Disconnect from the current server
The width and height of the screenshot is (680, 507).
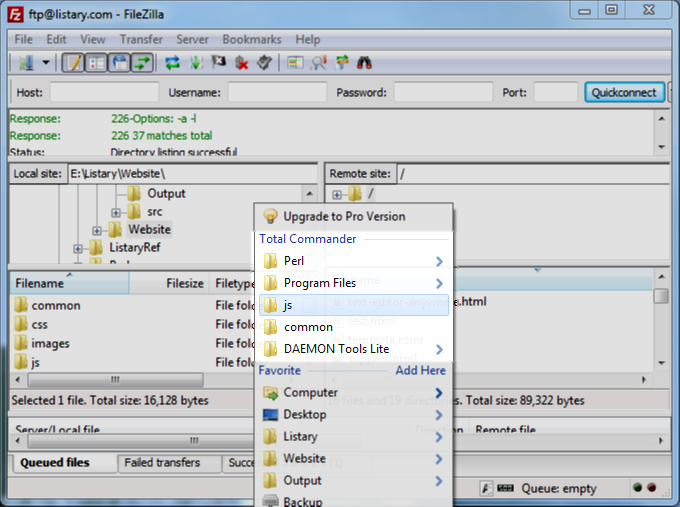(242, 63)
